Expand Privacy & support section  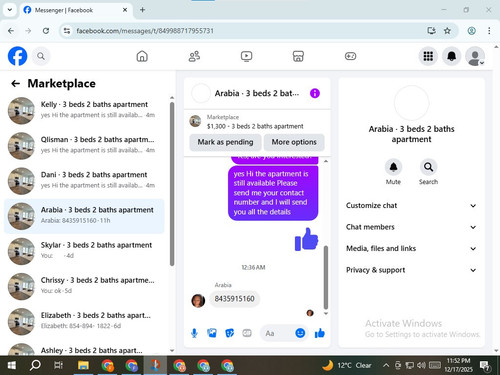(x=411, y=270)
